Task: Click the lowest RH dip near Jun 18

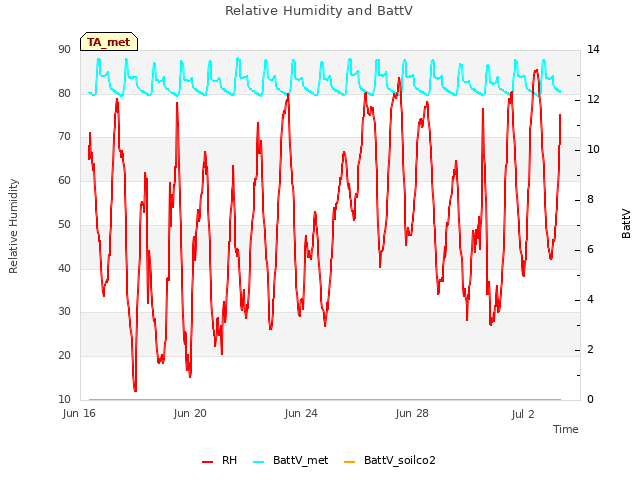Action: click(135, 390)
